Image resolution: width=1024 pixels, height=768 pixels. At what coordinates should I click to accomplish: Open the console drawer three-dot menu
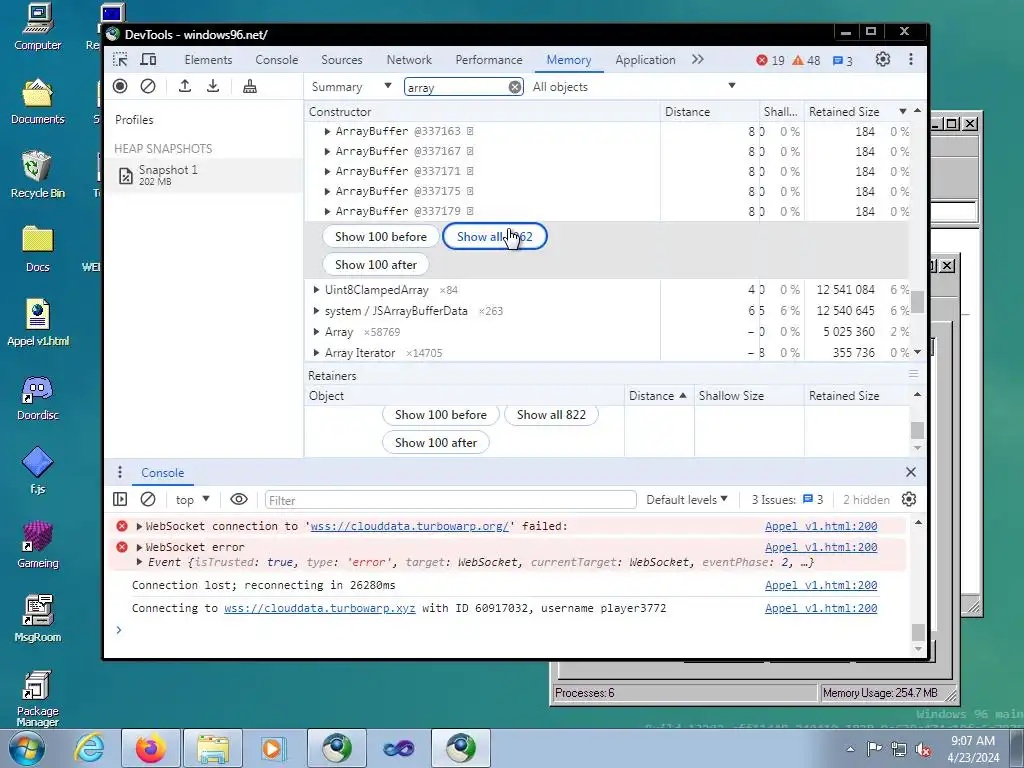point(120,472)
